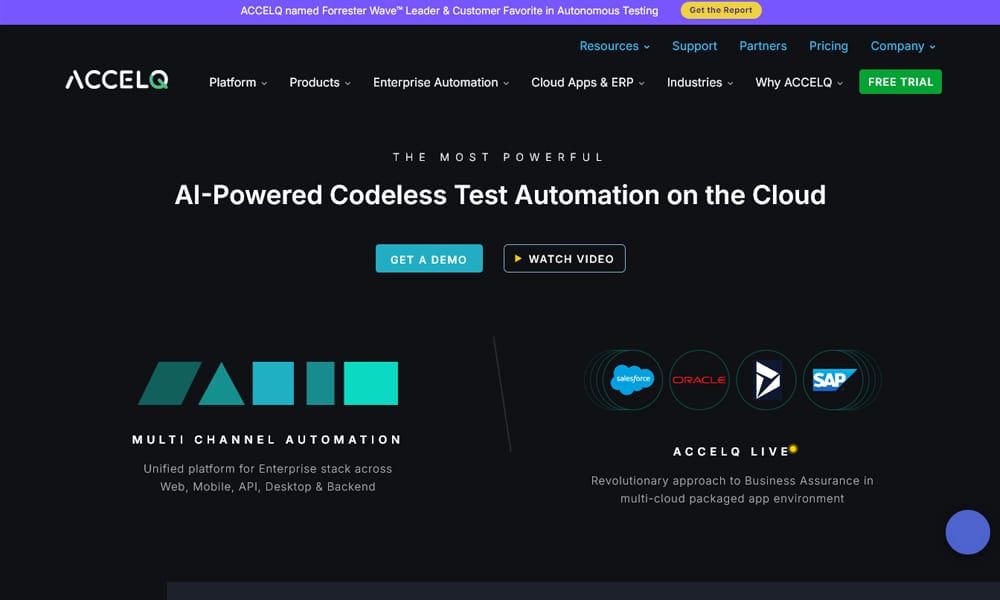The width and height of the screenshot is (1000, 600).
Task: Play the WATCH VIDEO button
Action: tap(564, 259)
